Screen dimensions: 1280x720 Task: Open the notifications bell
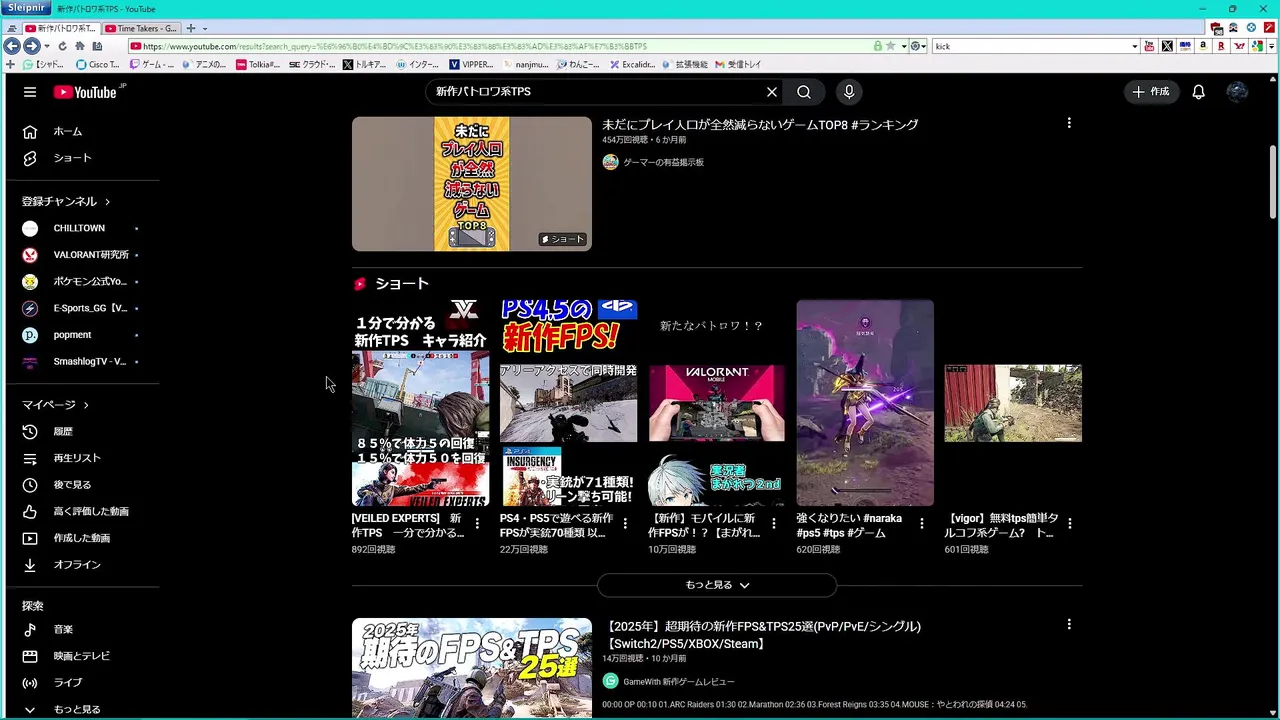(1198, 92)
